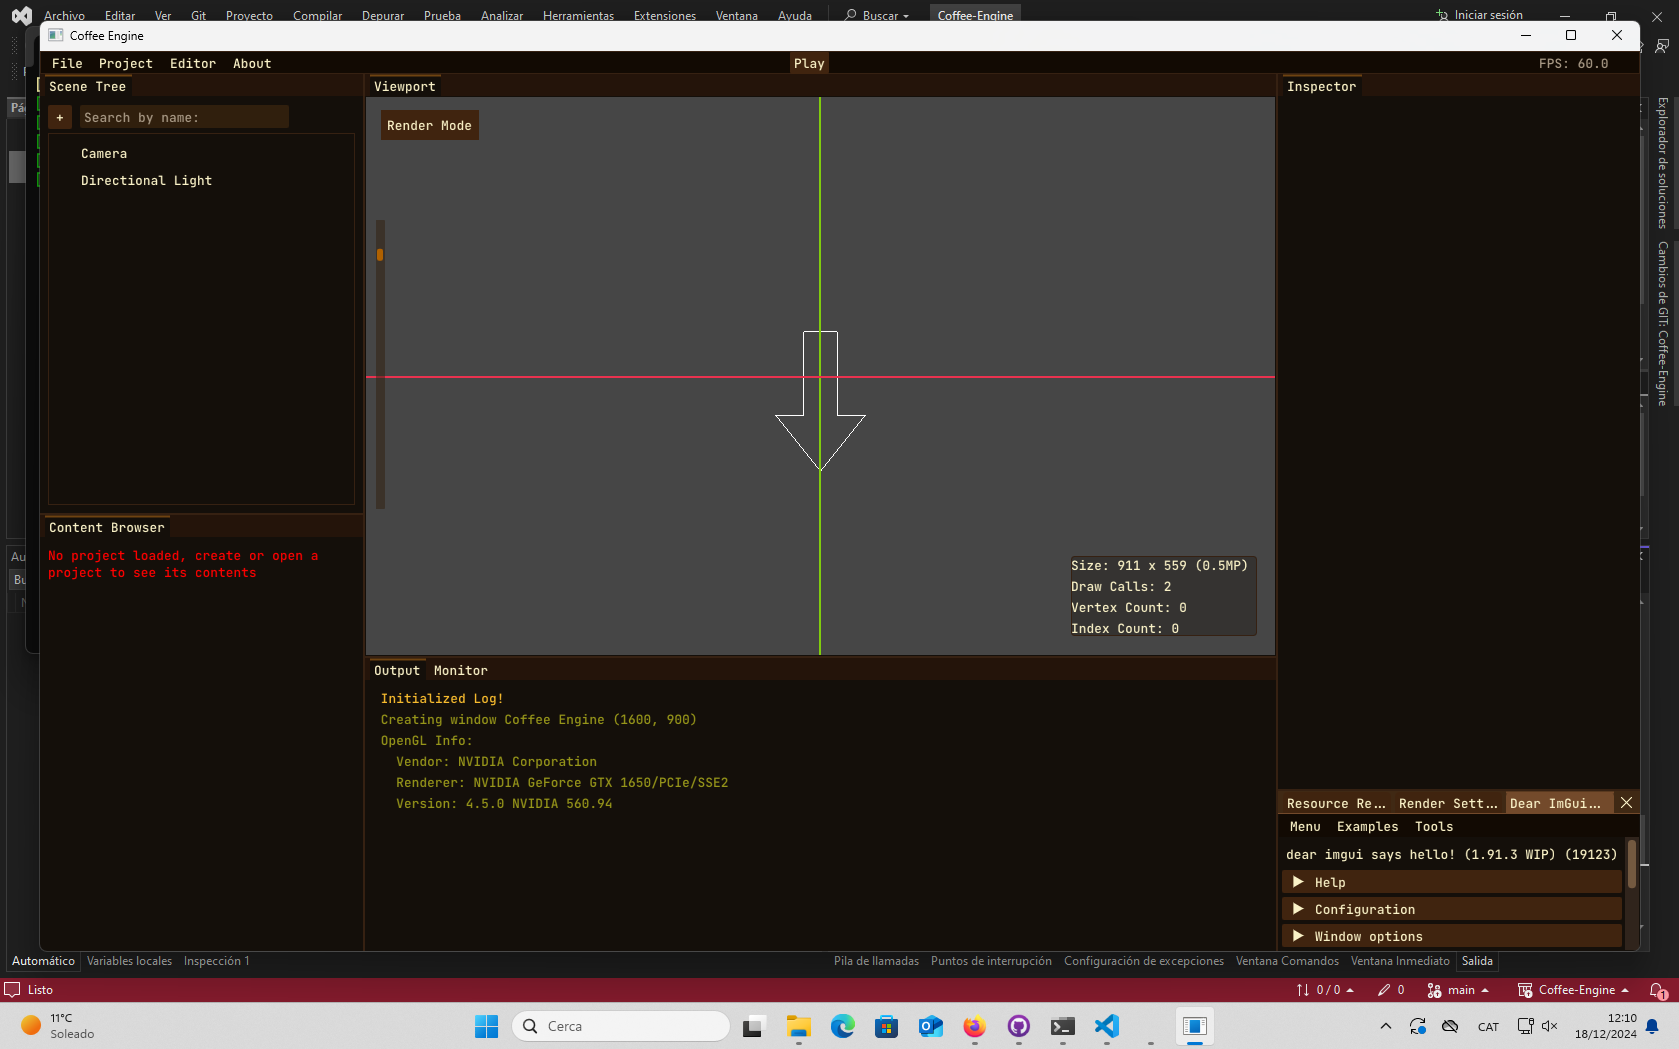Screen dimensions: 1679x1049
Task: Click the Dear ImGui panel vertical scrollbar
Action: [1632, 864]
